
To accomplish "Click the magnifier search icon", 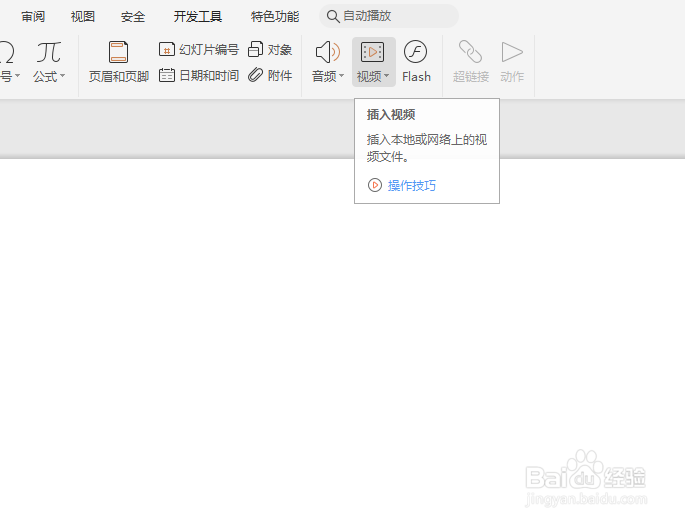I will 333,17.
